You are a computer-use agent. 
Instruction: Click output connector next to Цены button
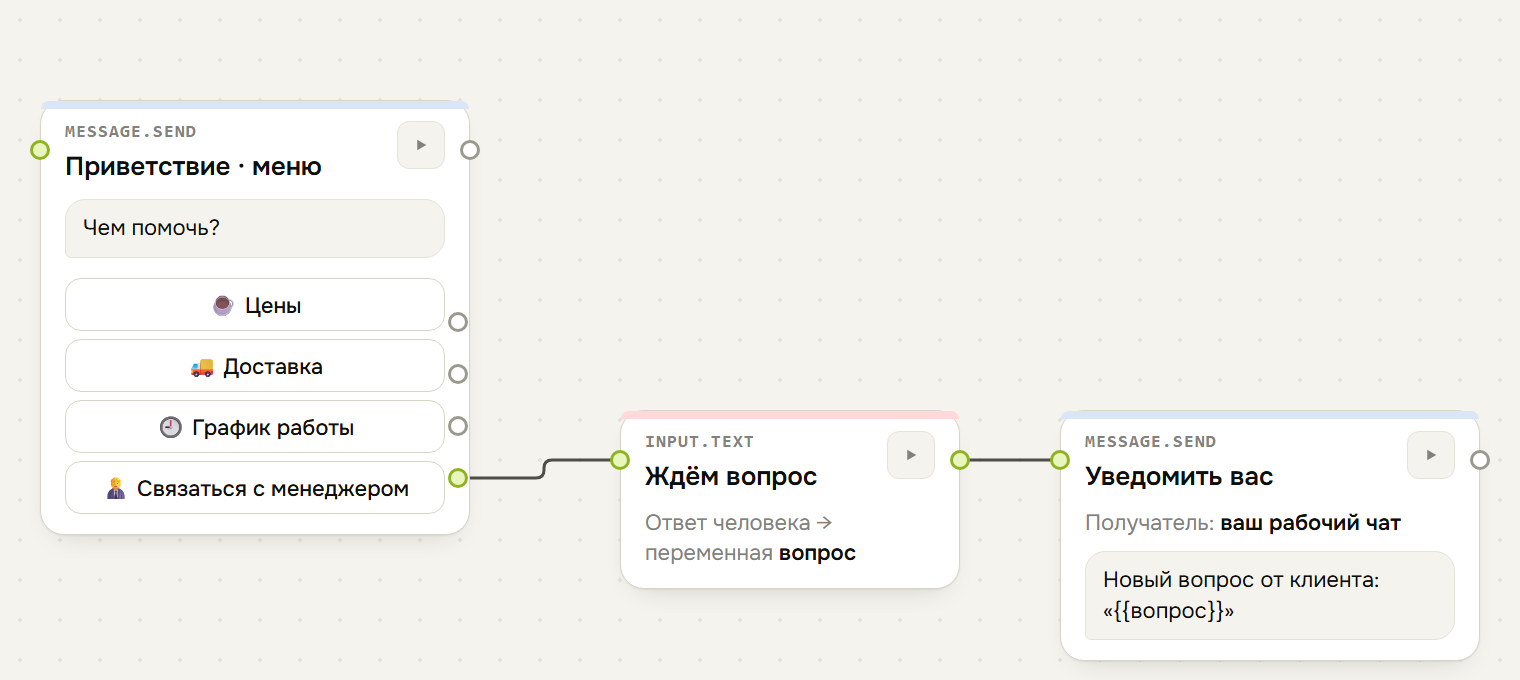click(x=458, y=322)
